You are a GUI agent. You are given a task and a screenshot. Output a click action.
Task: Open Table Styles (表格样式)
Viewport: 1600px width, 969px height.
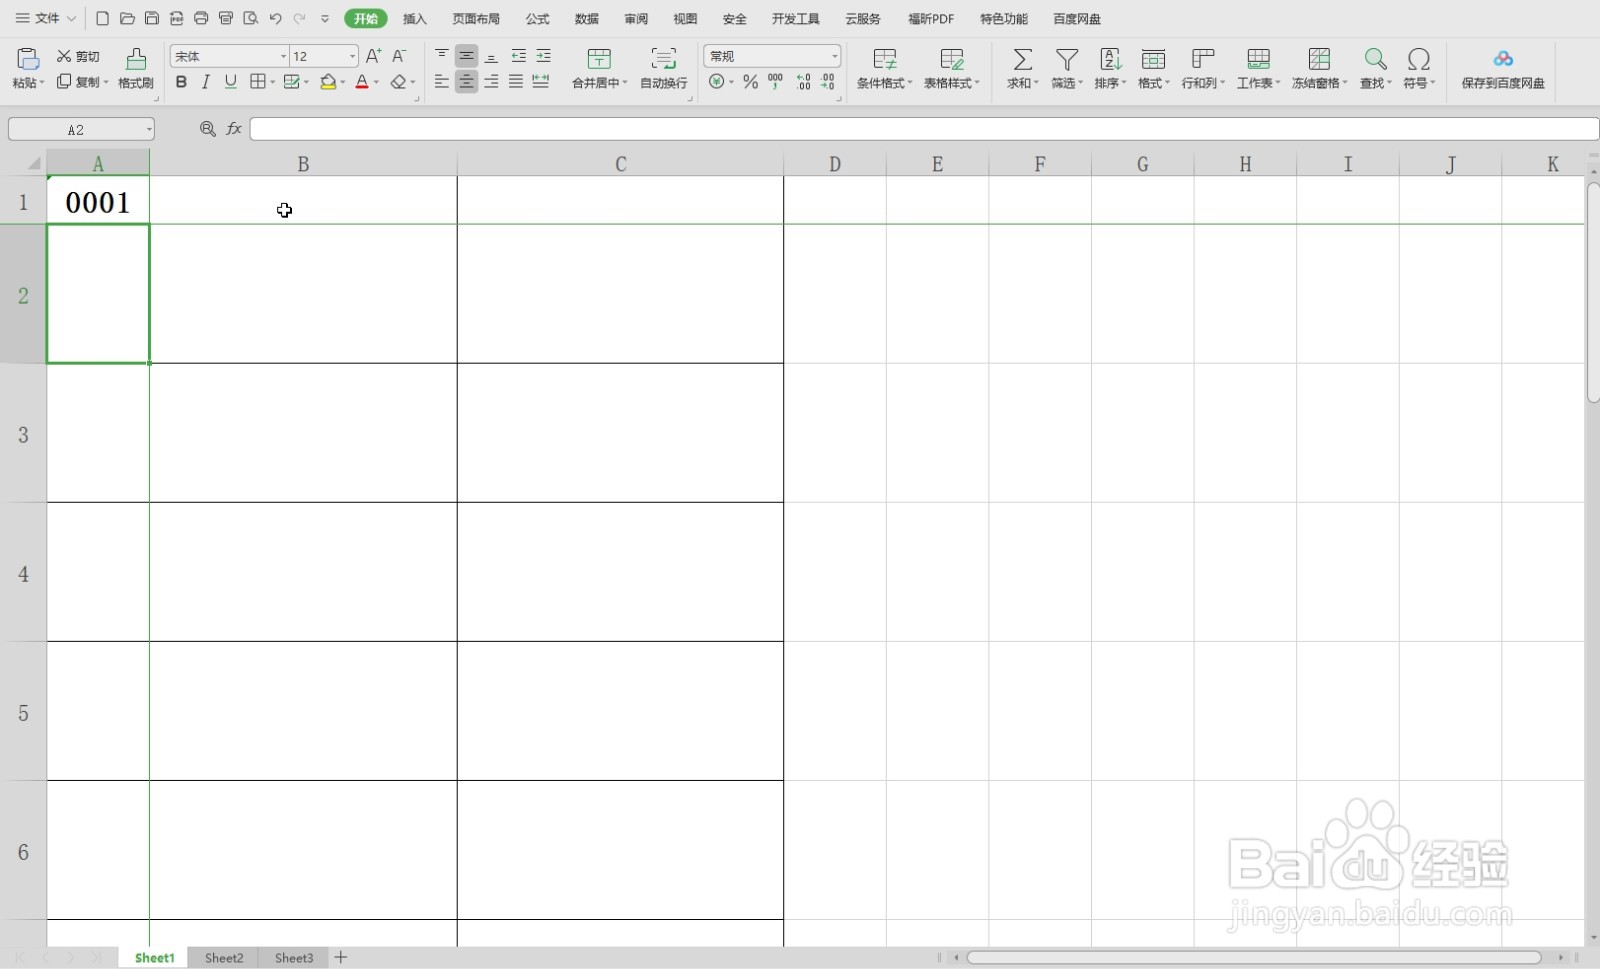tap(952, 67)
